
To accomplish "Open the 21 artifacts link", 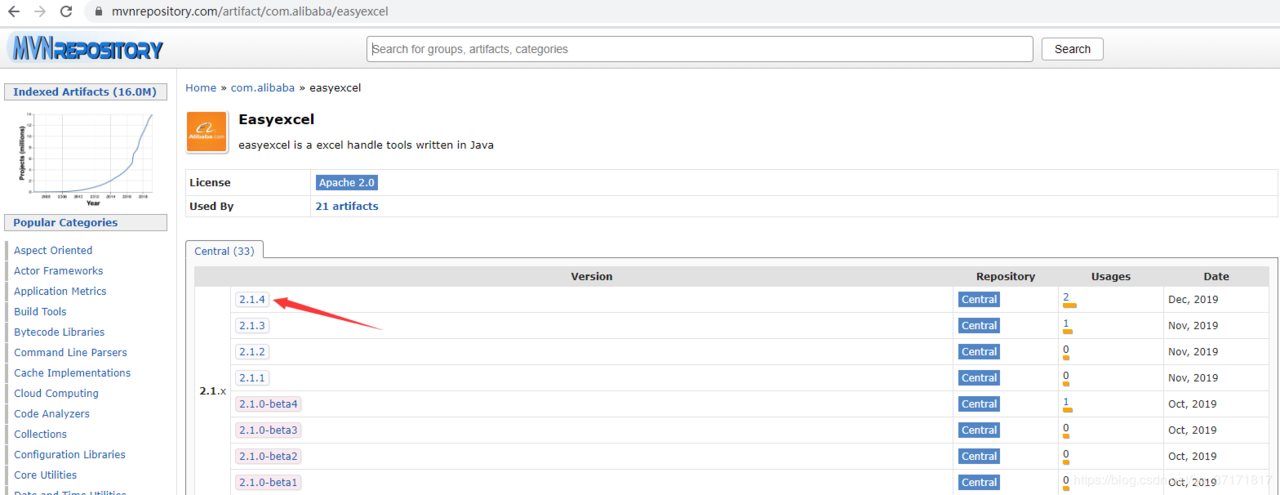I will point(346,206).
